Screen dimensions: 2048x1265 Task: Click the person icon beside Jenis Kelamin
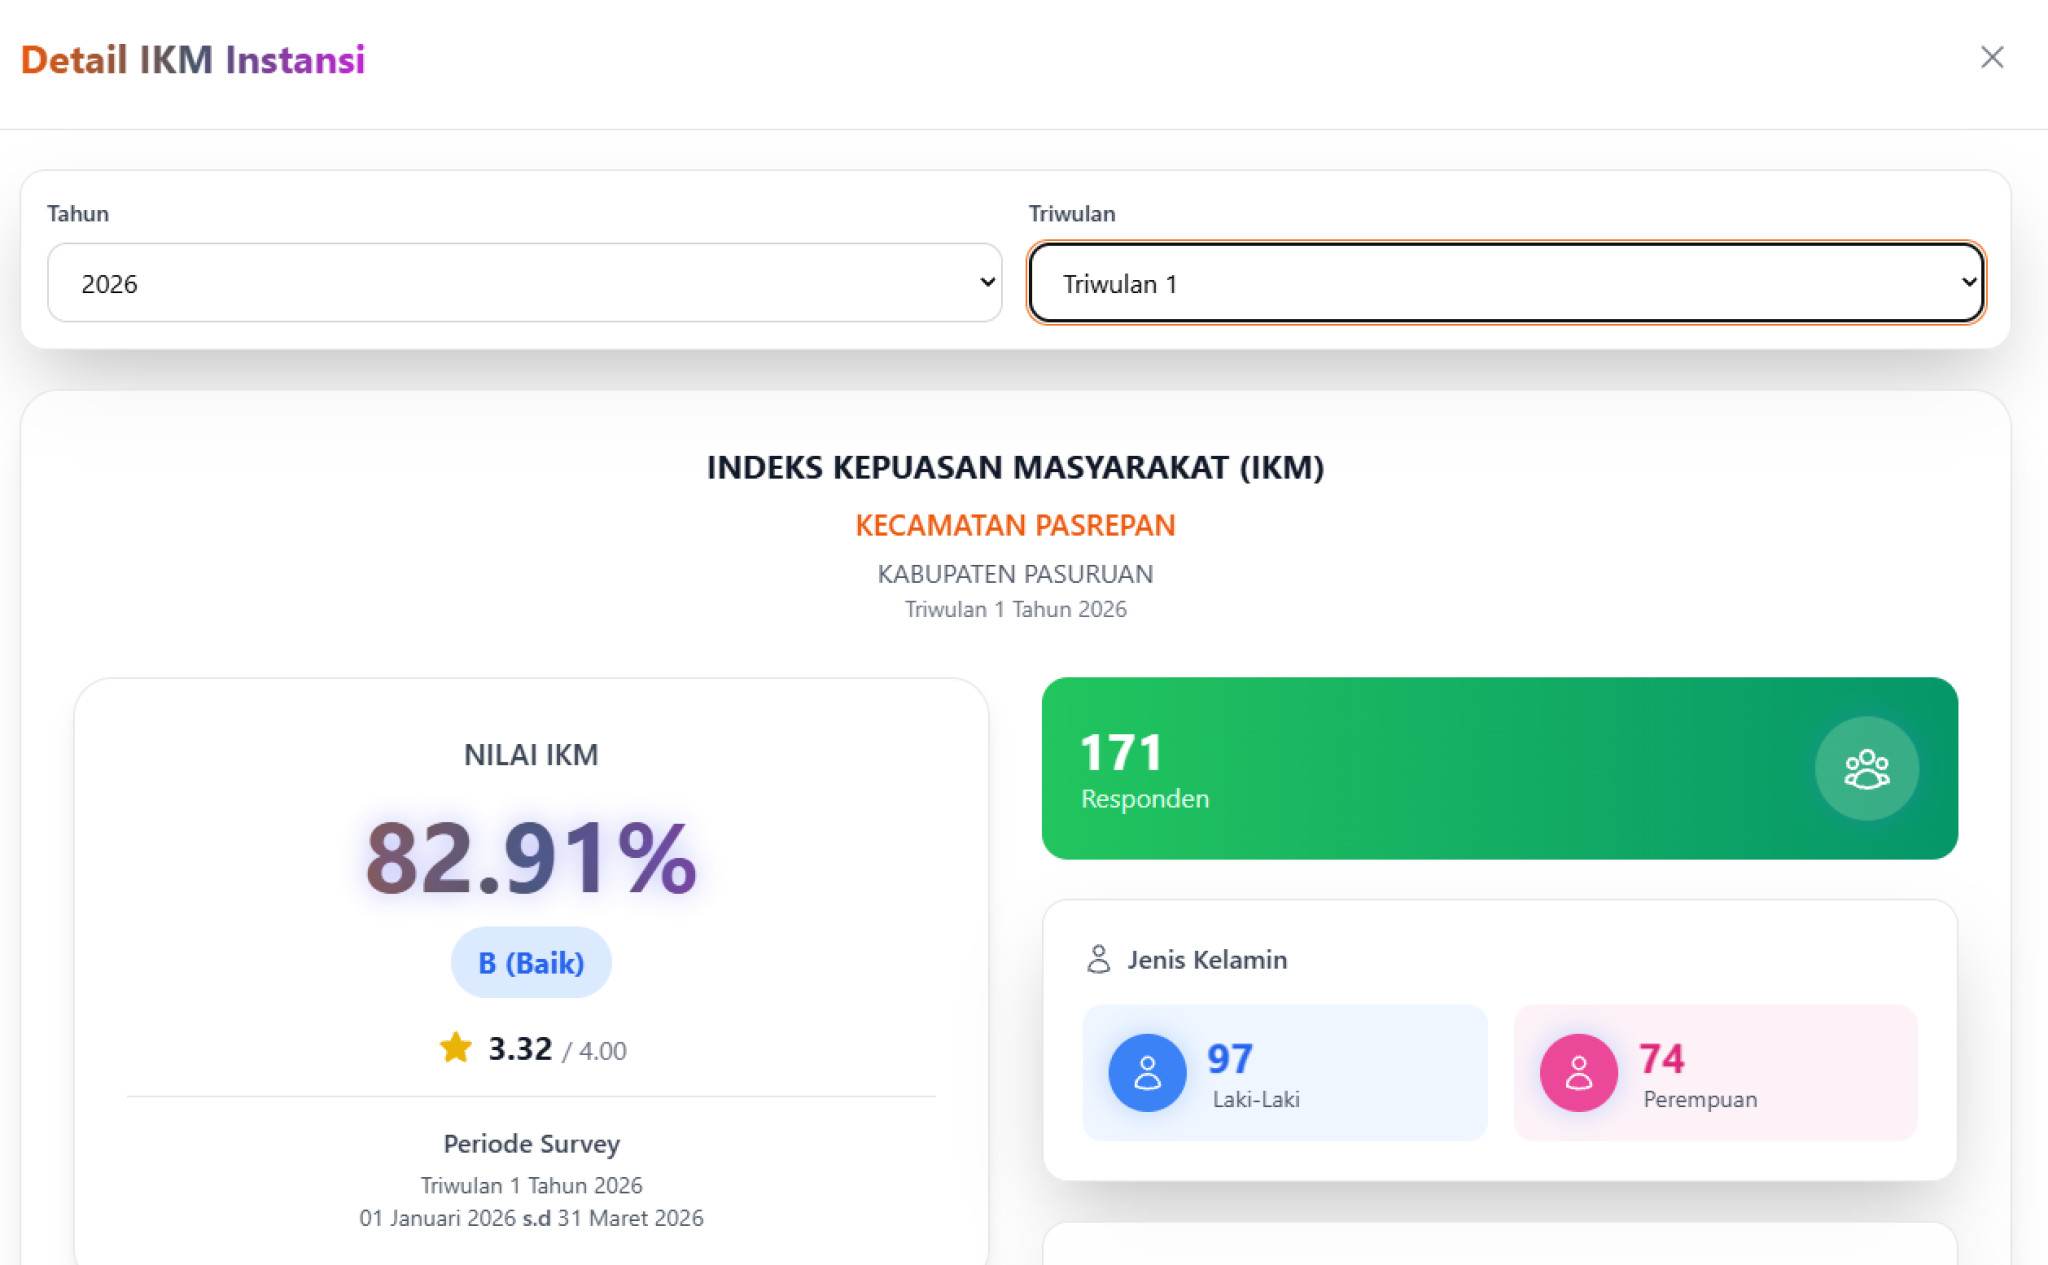1098,959
